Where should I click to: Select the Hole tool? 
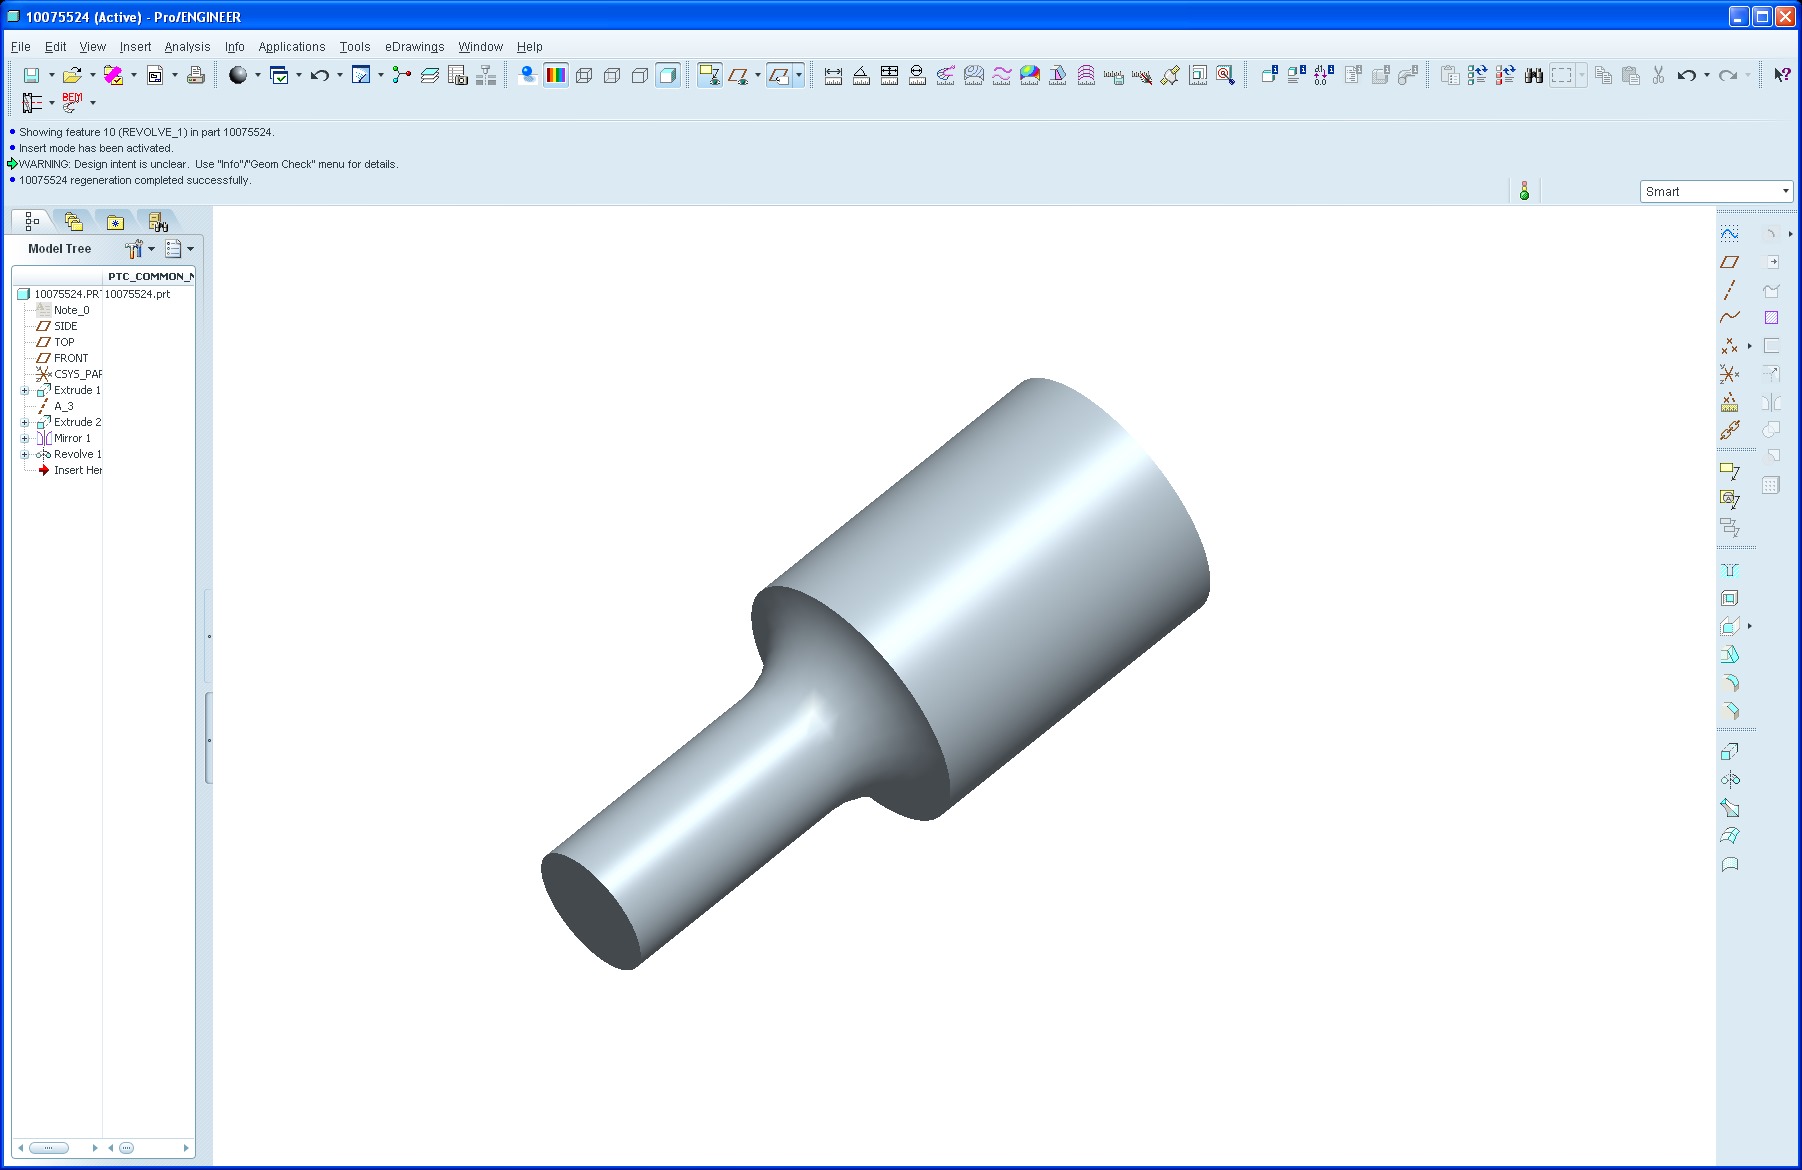pos(1730,570)
